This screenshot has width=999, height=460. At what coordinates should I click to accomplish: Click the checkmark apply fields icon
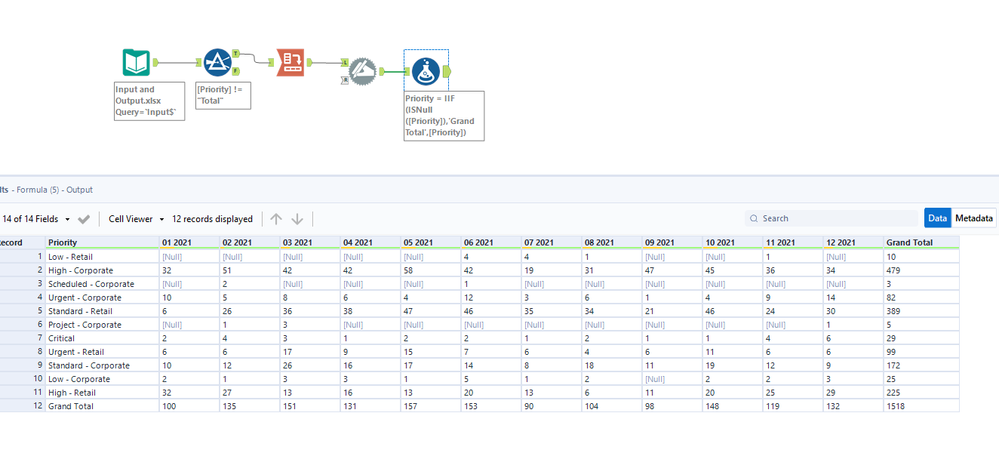point(83,219)
